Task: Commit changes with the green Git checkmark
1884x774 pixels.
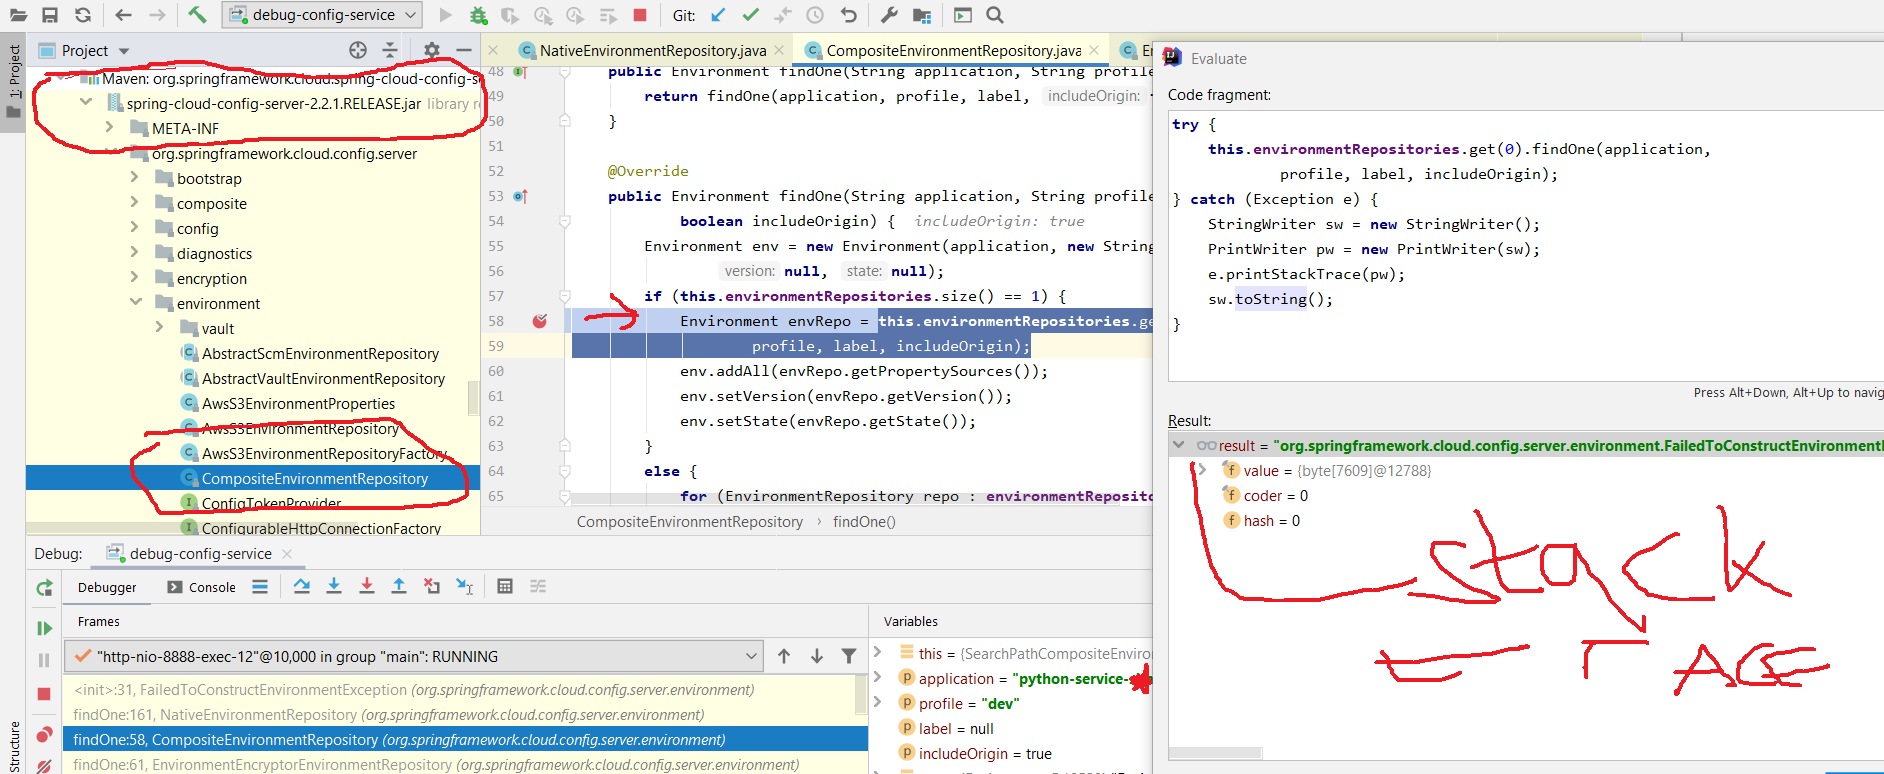Action: pyautogui.click(x=750, y=15)
